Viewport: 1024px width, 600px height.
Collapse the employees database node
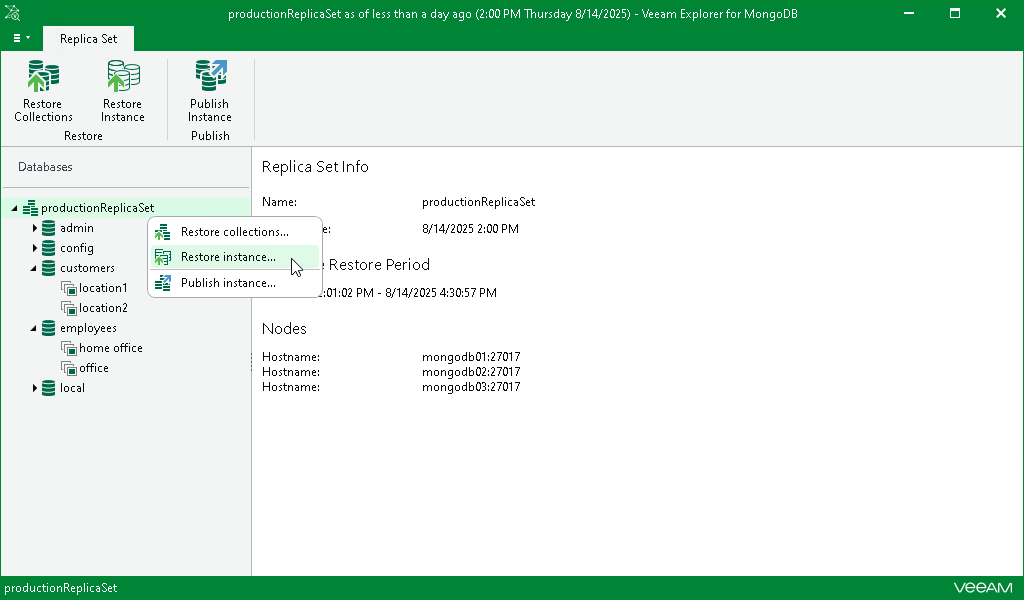tap(33, 328)
